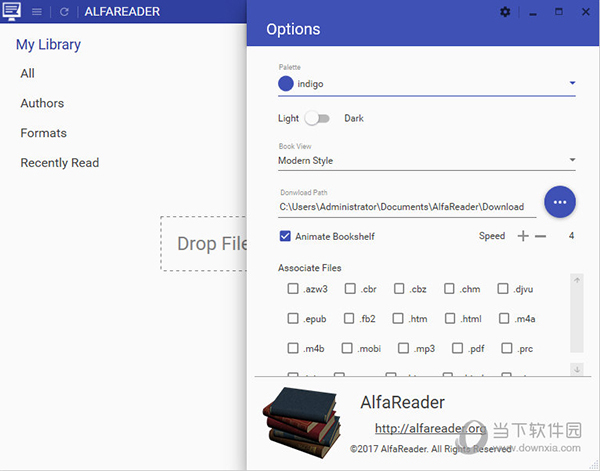The image size is (600, 471).
Task: Decrease bookshelf speed with minus icon
Action: coord(540,236)
